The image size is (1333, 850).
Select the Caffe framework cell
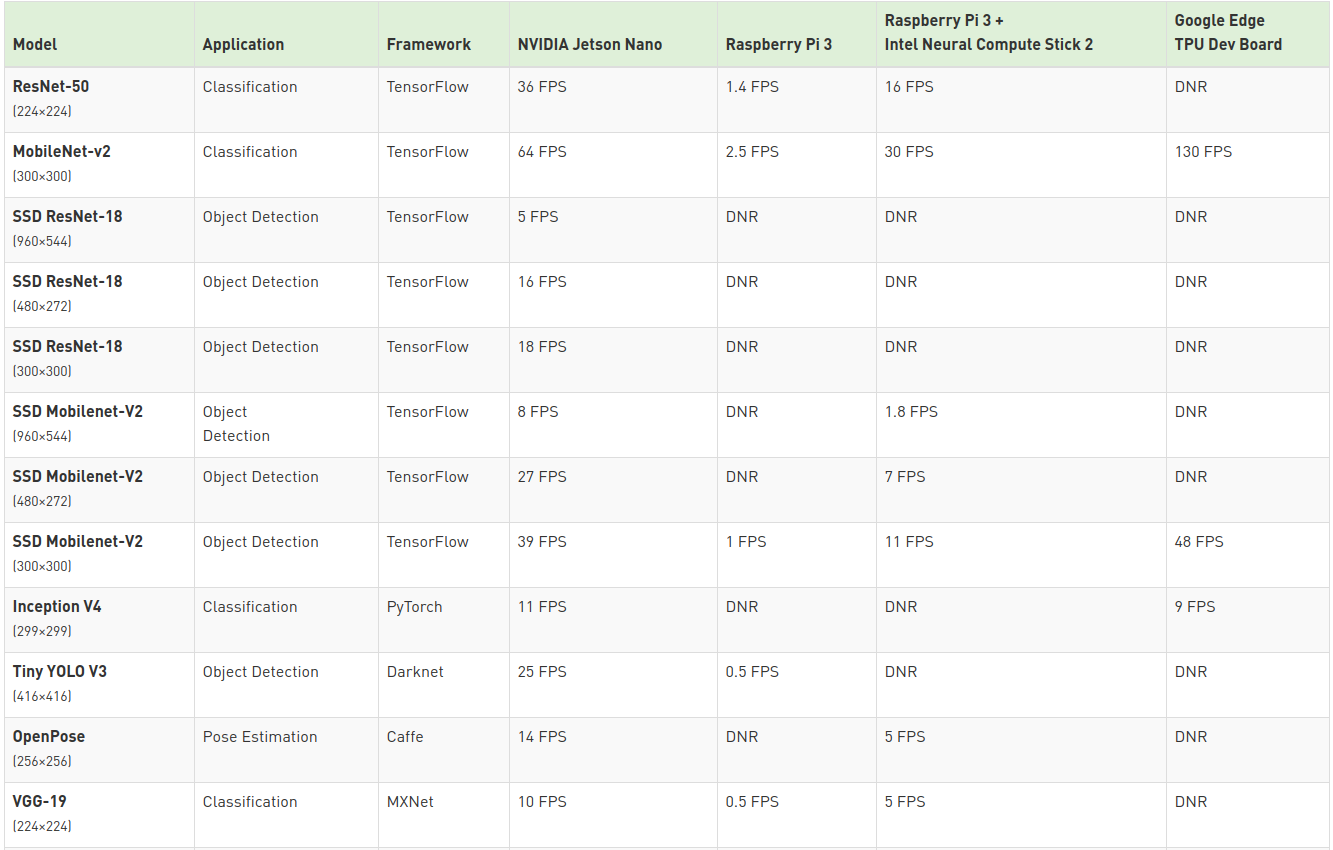[405, 737]
